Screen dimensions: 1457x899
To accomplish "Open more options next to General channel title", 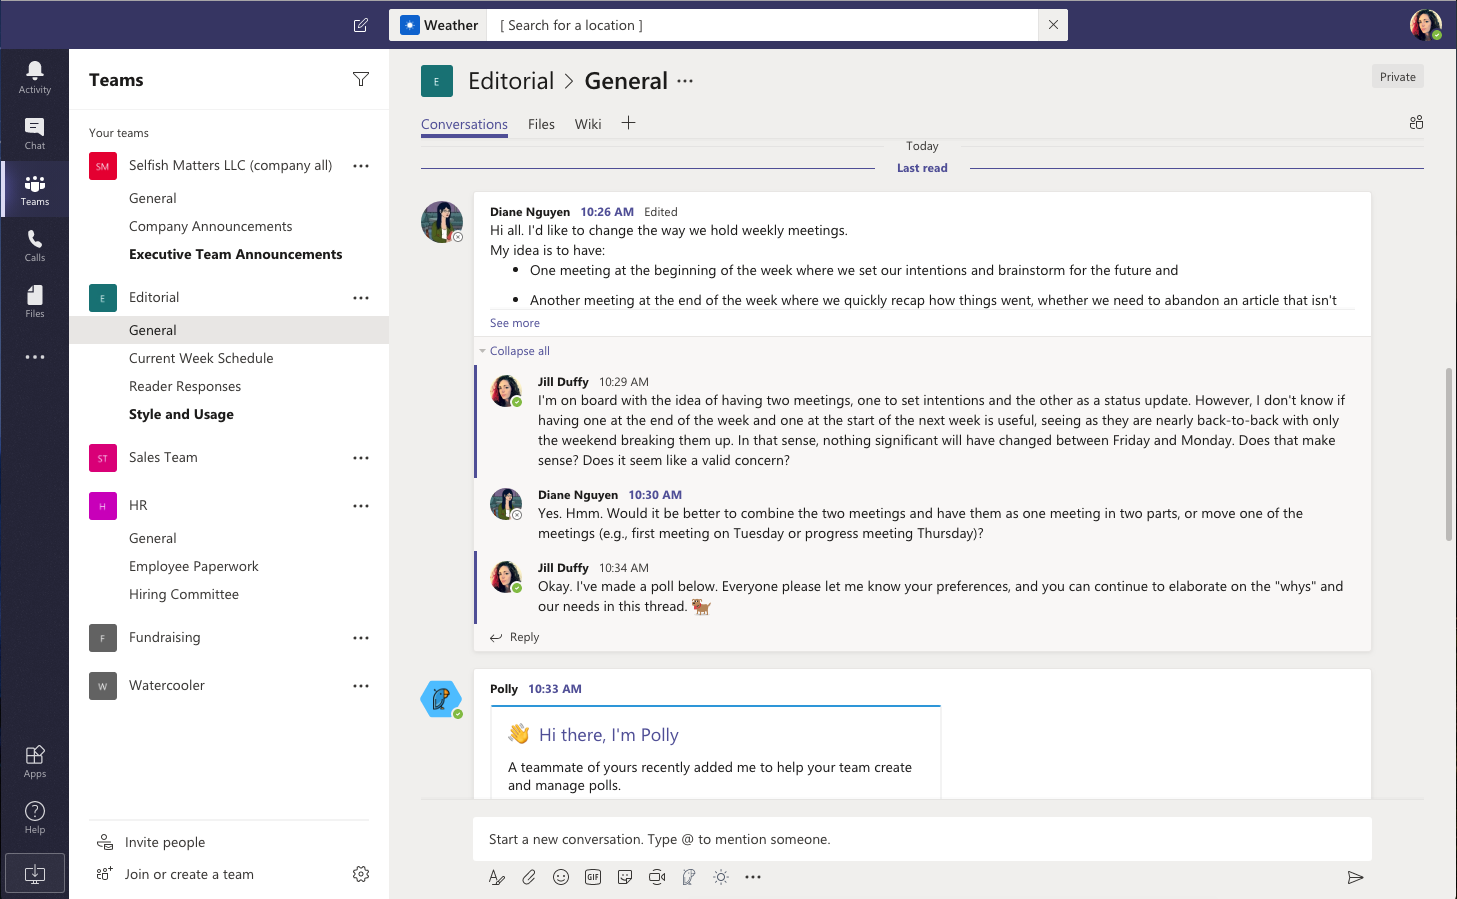I will coord(685,81).
